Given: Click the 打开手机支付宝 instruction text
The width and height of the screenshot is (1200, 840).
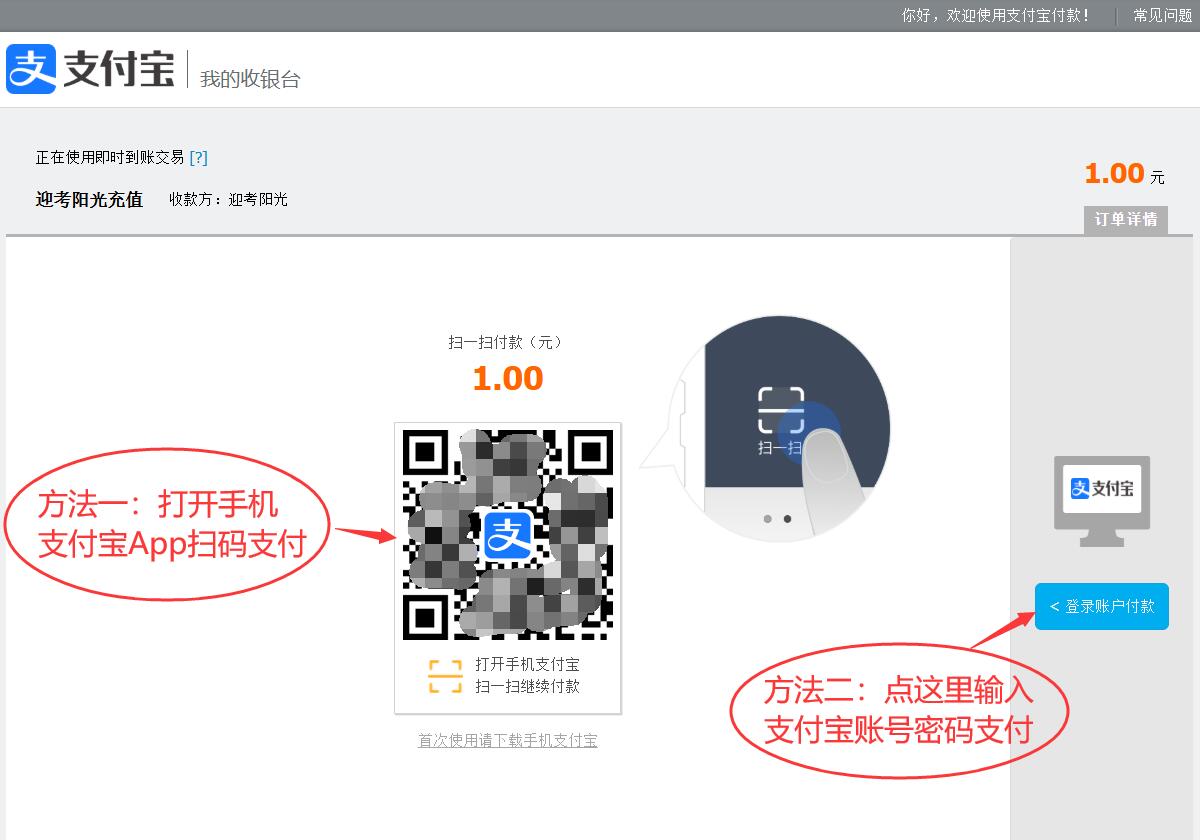Looking at the screenshot, I should (x=527, y=664).
